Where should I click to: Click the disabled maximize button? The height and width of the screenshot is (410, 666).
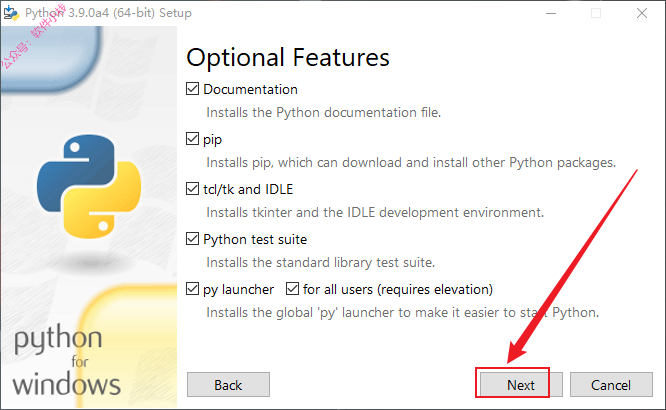click(596, 13)
